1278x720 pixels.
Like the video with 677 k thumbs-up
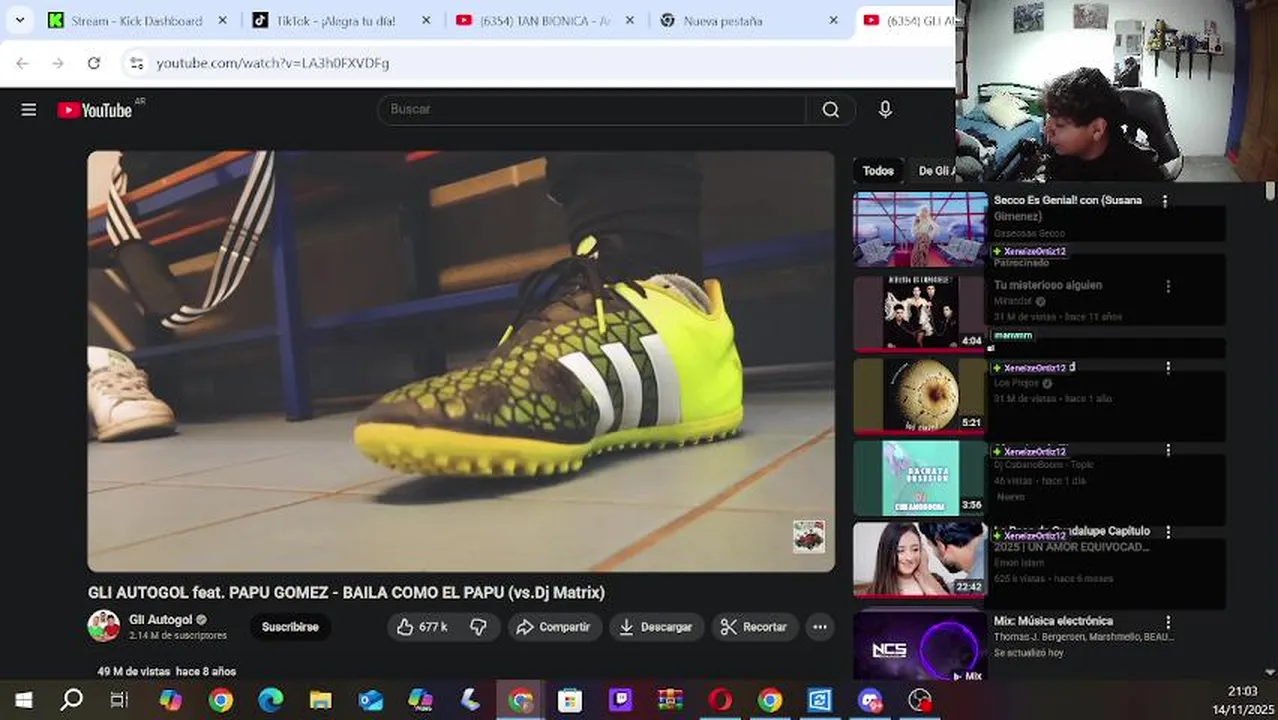[x=421, y=627]
